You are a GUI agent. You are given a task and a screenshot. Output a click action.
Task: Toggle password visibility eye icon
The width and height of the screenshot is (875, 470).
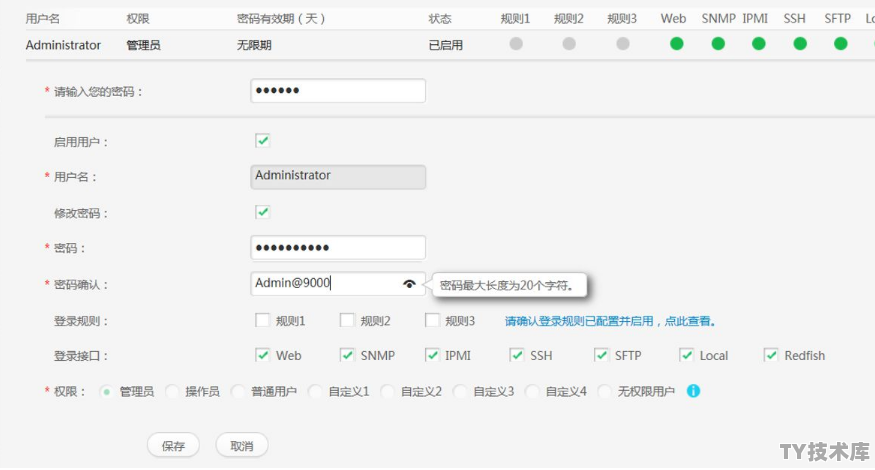(409, 284)
